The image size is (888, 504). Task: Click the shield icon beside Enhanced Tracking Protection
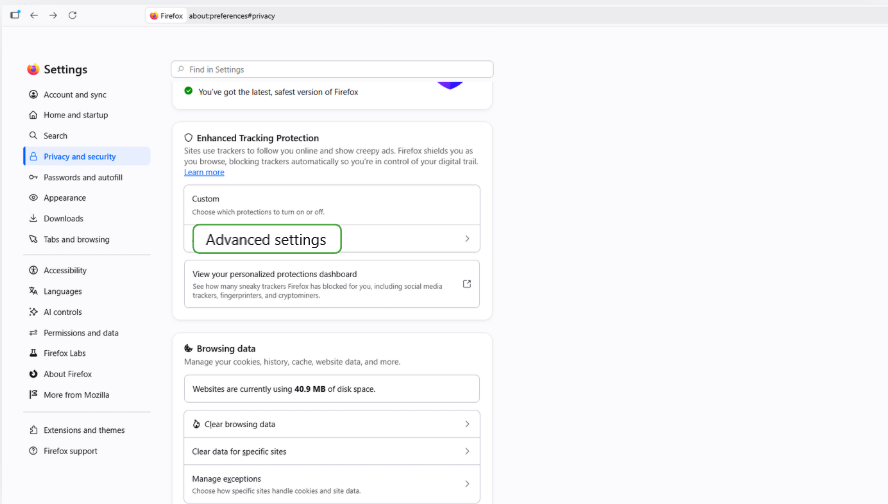click(x=189, y=138)
